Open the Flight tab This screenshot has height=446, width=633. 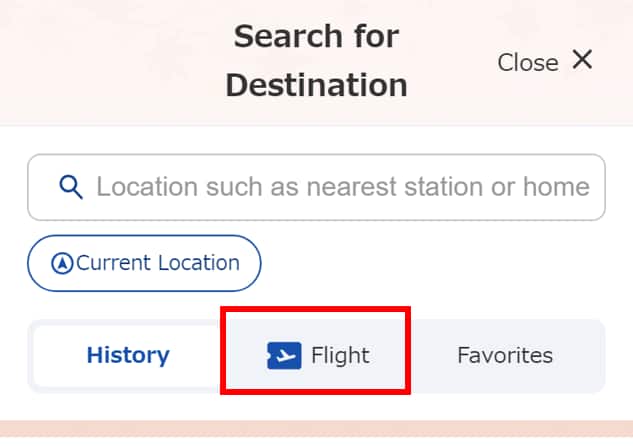316,355
